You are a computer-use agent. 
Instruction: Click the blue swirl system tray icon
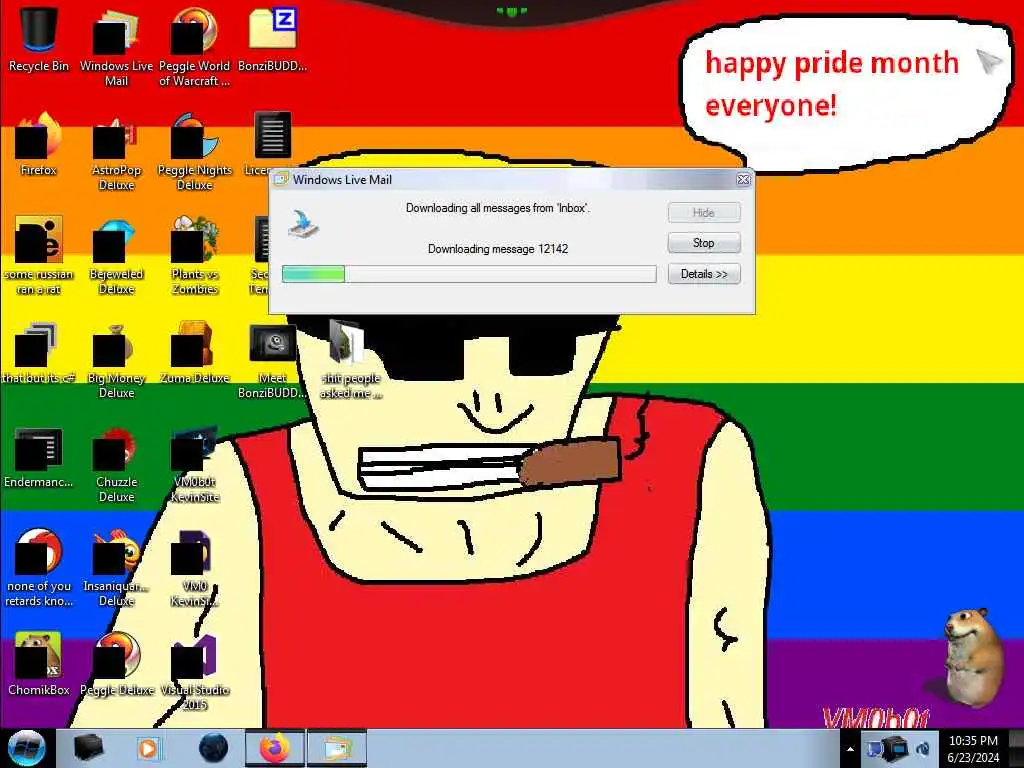pyautogui.click(x=923, y=748)
